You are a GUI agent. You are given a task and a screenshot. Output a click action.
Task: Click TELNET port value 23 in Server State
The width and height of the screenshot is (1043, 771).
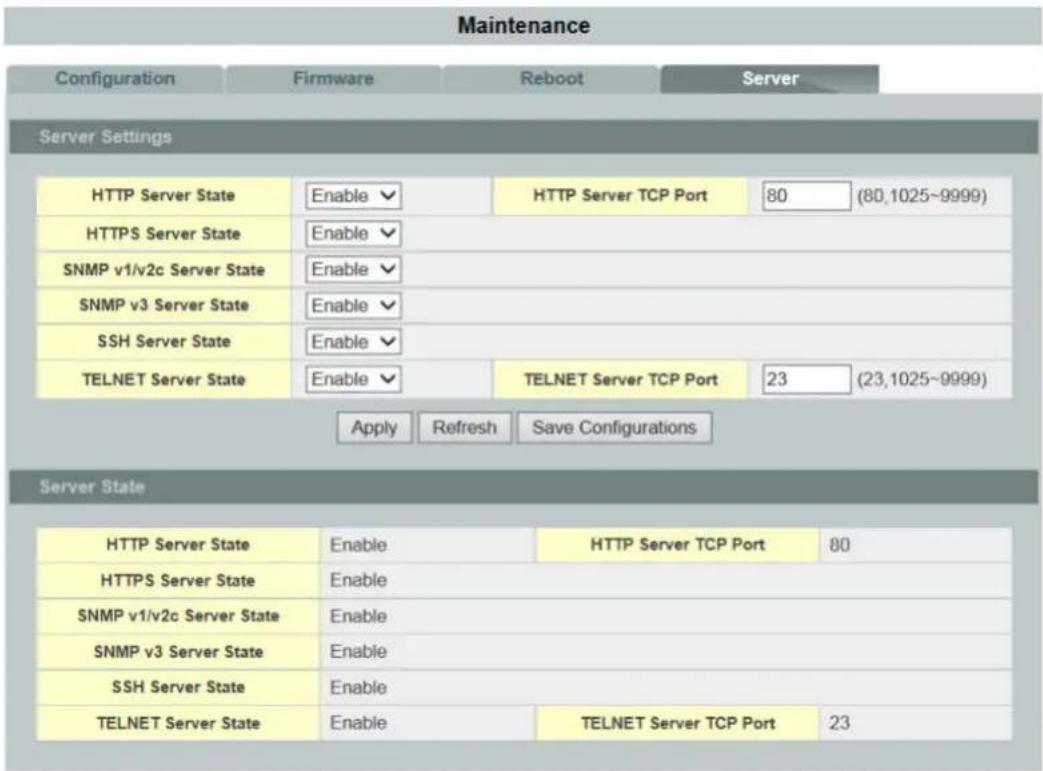[839, 722]
